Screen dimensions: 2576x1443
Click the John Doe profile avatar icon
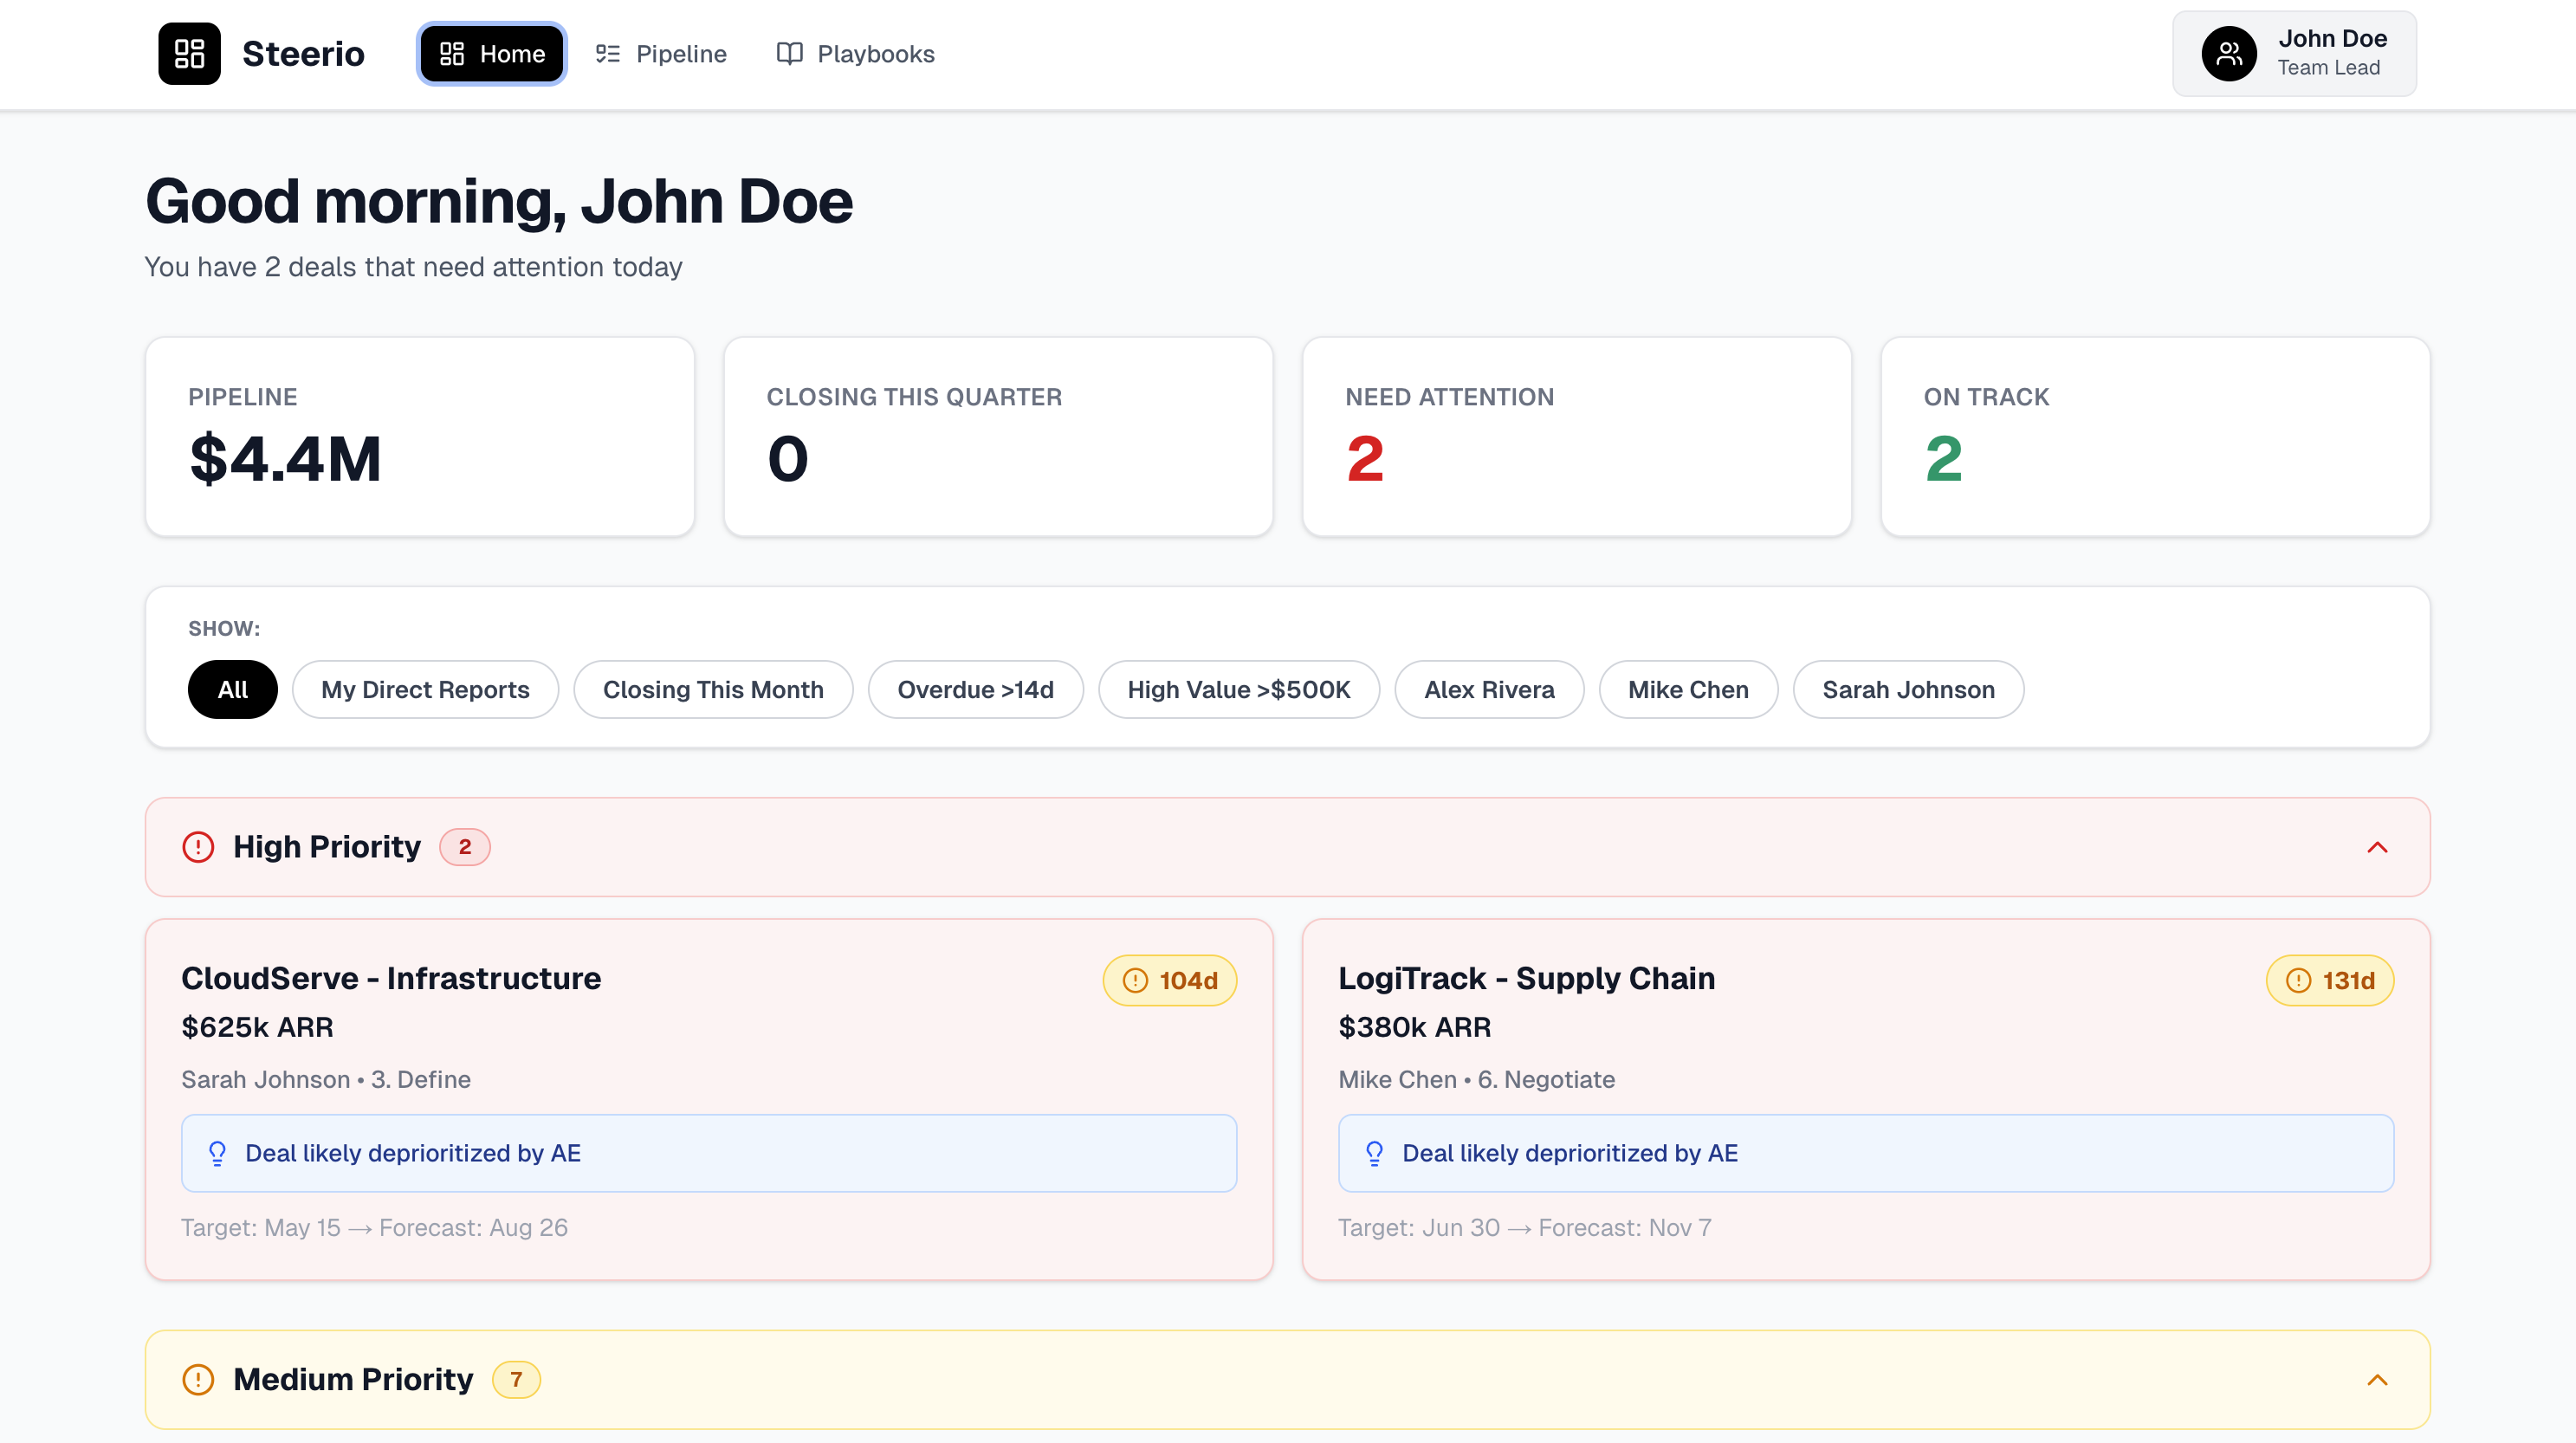coord(2229,53)
